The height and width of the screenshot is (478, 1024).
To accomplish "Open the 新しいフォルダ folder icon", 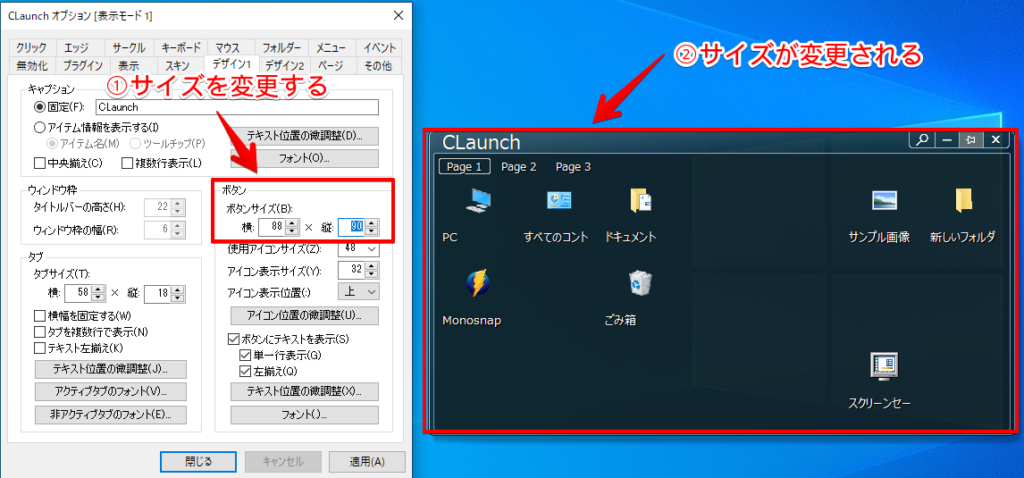I will tap(963, 200).
